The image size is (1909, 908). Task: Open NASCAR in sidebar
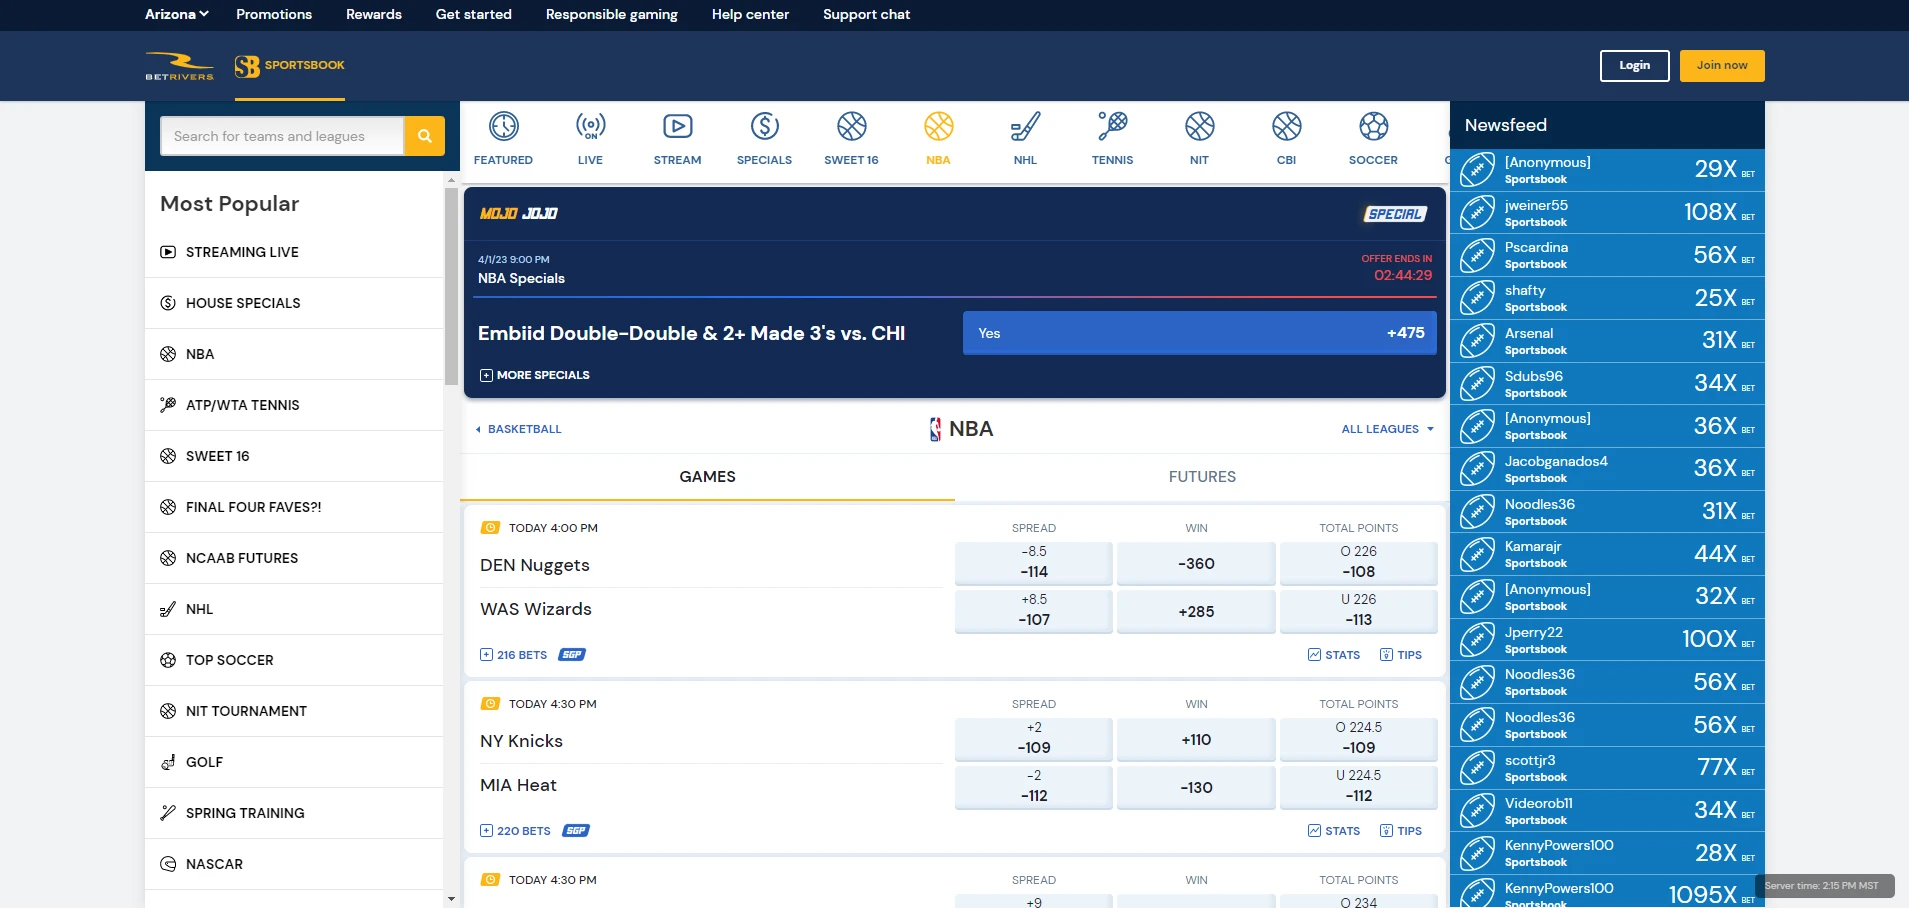point(294,864)
